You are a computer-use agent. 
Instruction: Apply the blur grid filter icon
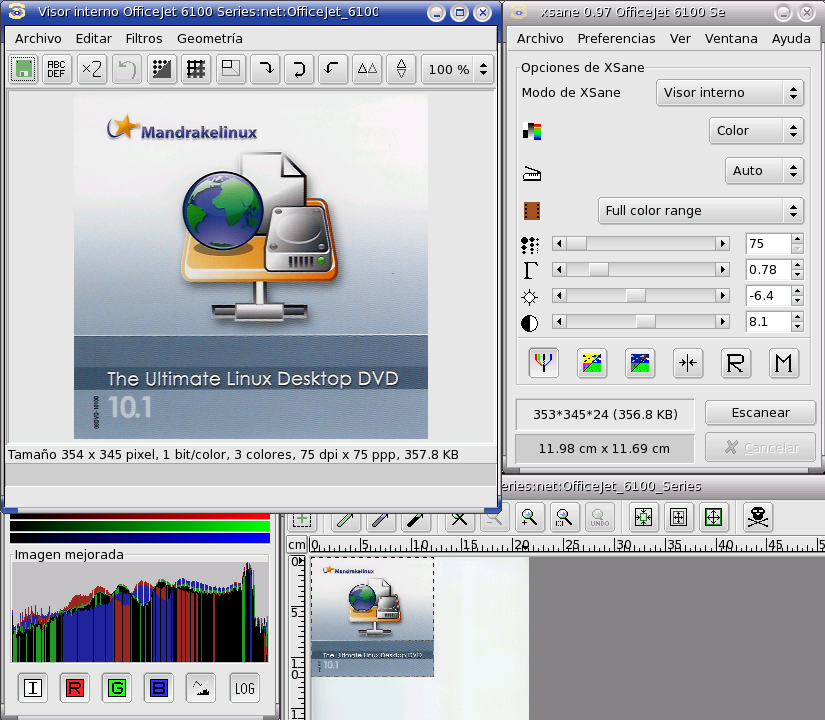click(x=196, y=69)
